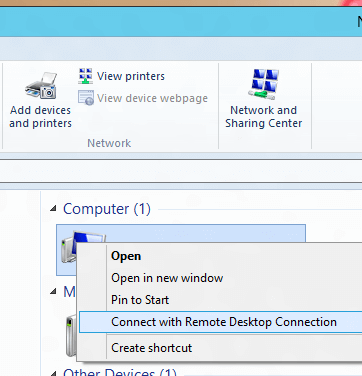Viewport: 362px width, 376px height.
Task: Click the Other Devices (1) heading
Action: coord(120,372)
